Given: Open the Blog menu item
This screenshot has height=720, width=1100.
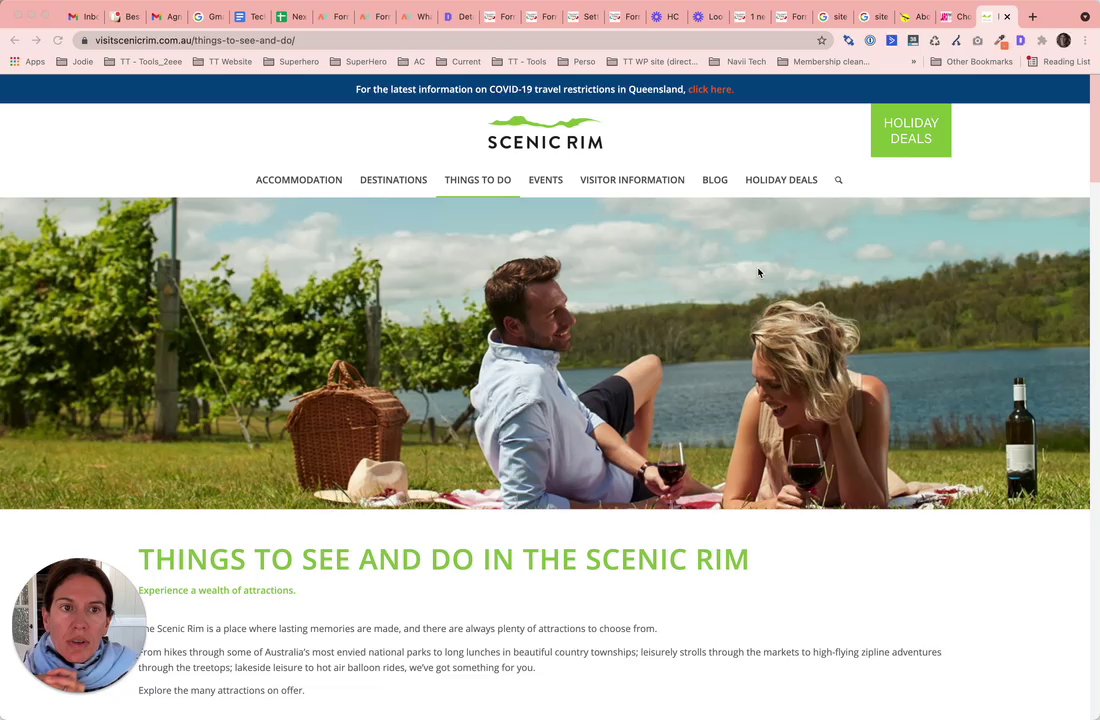Looking at the screenshot, I should coord(715,180).
